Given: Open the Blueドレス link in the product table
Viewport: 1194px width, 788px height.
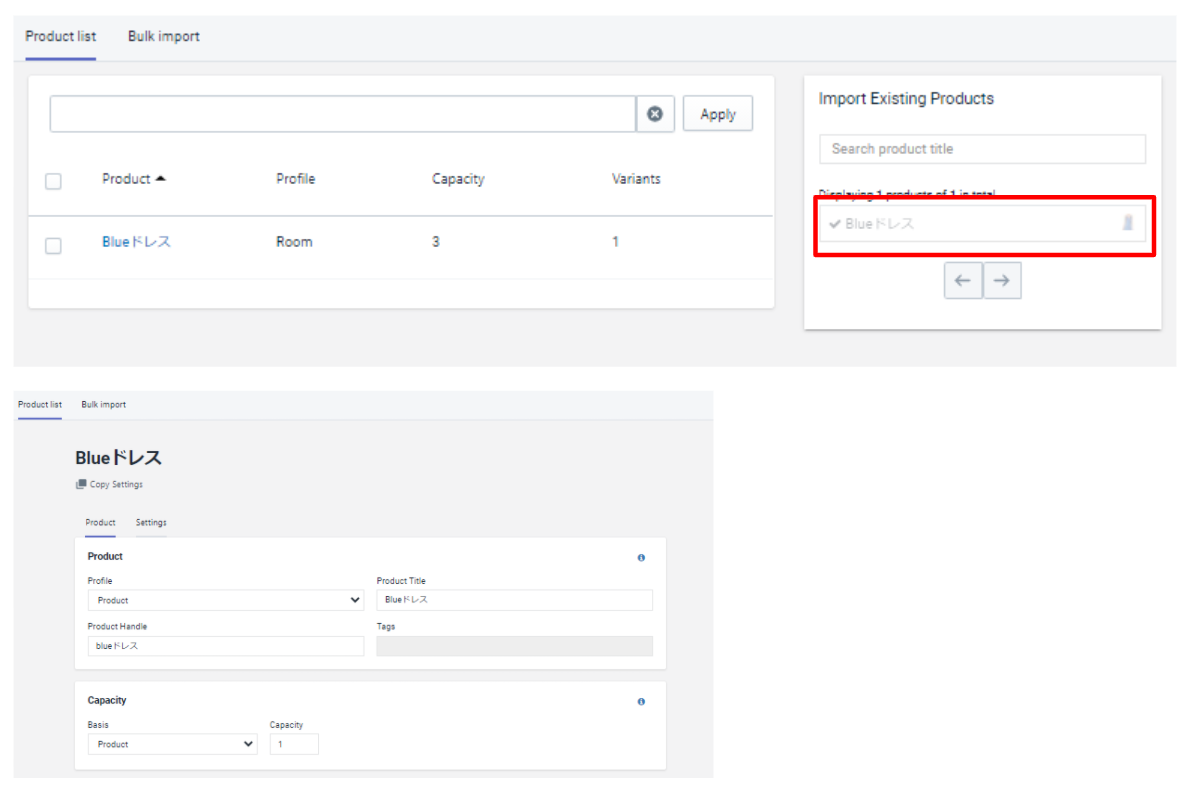Looking at the screenshot, I should click(x=136, y=242).
